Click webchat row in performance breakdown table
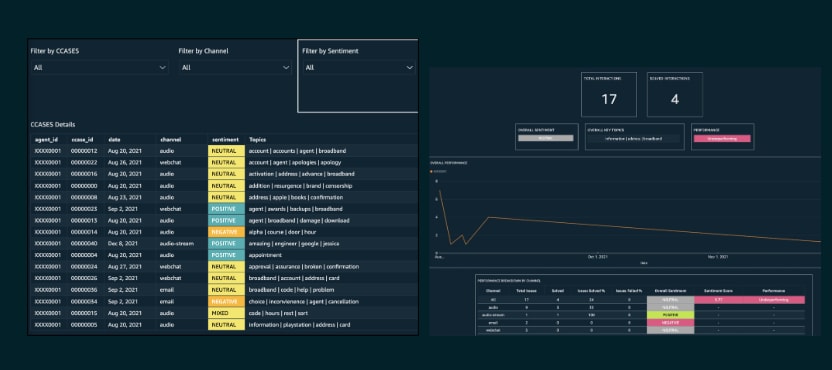 642,330
